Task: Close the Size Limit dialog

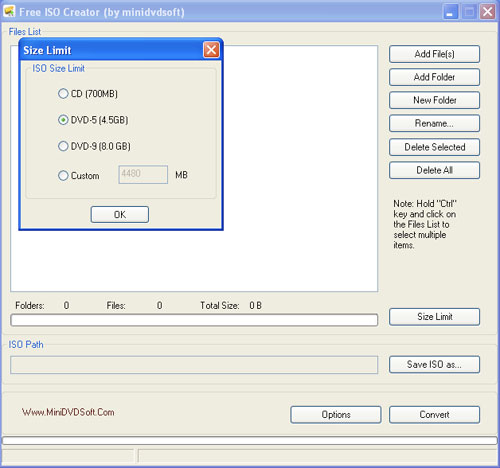Action: (211, 50)
